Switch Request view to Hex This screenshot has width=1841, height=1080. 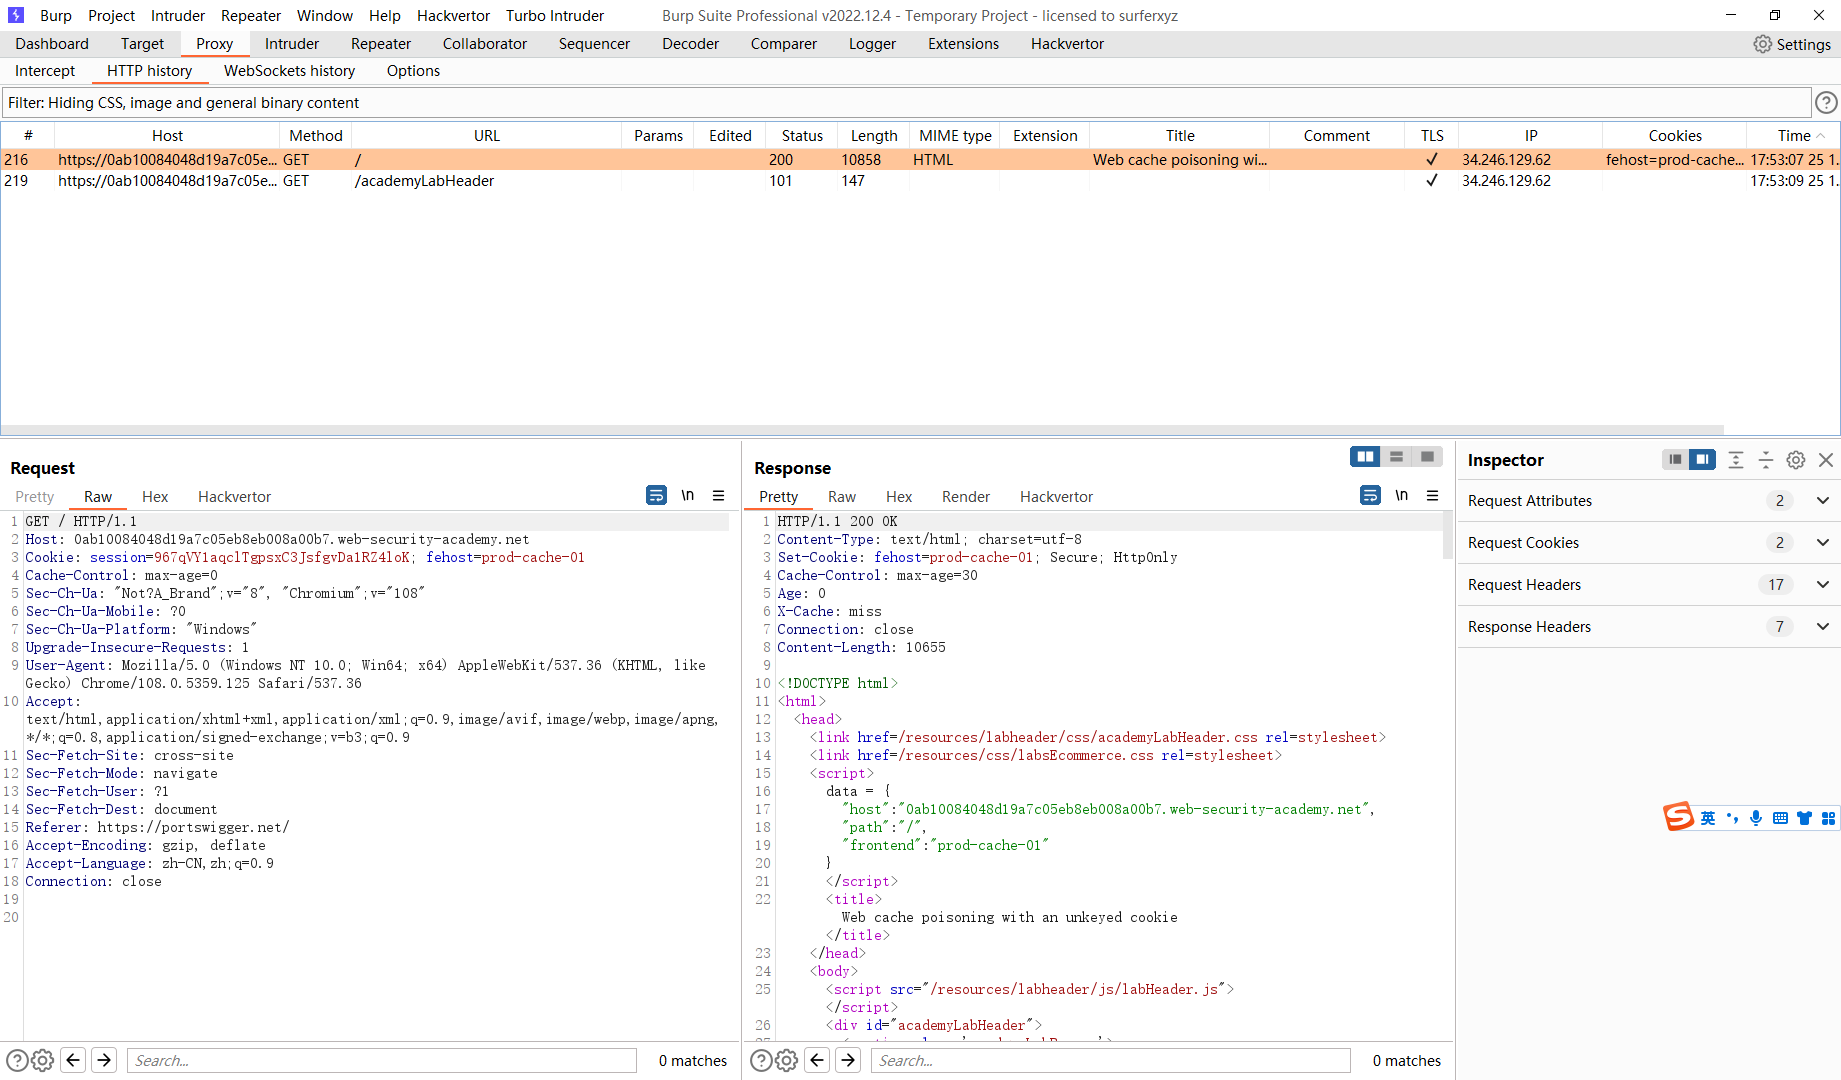[x=155, y=497]
